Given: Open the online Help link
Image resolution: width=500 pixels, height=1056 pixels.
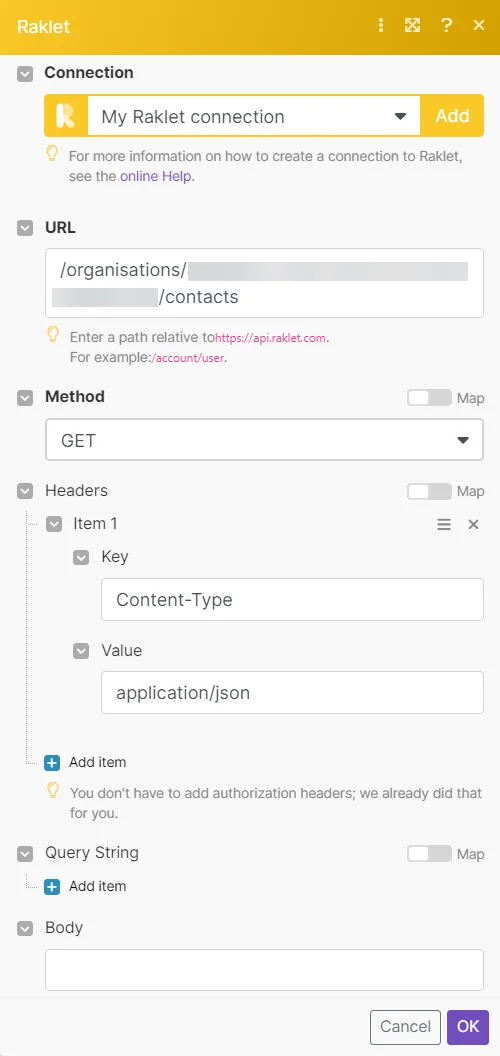Looking at the screenshot, I should (x=156, y=176).
